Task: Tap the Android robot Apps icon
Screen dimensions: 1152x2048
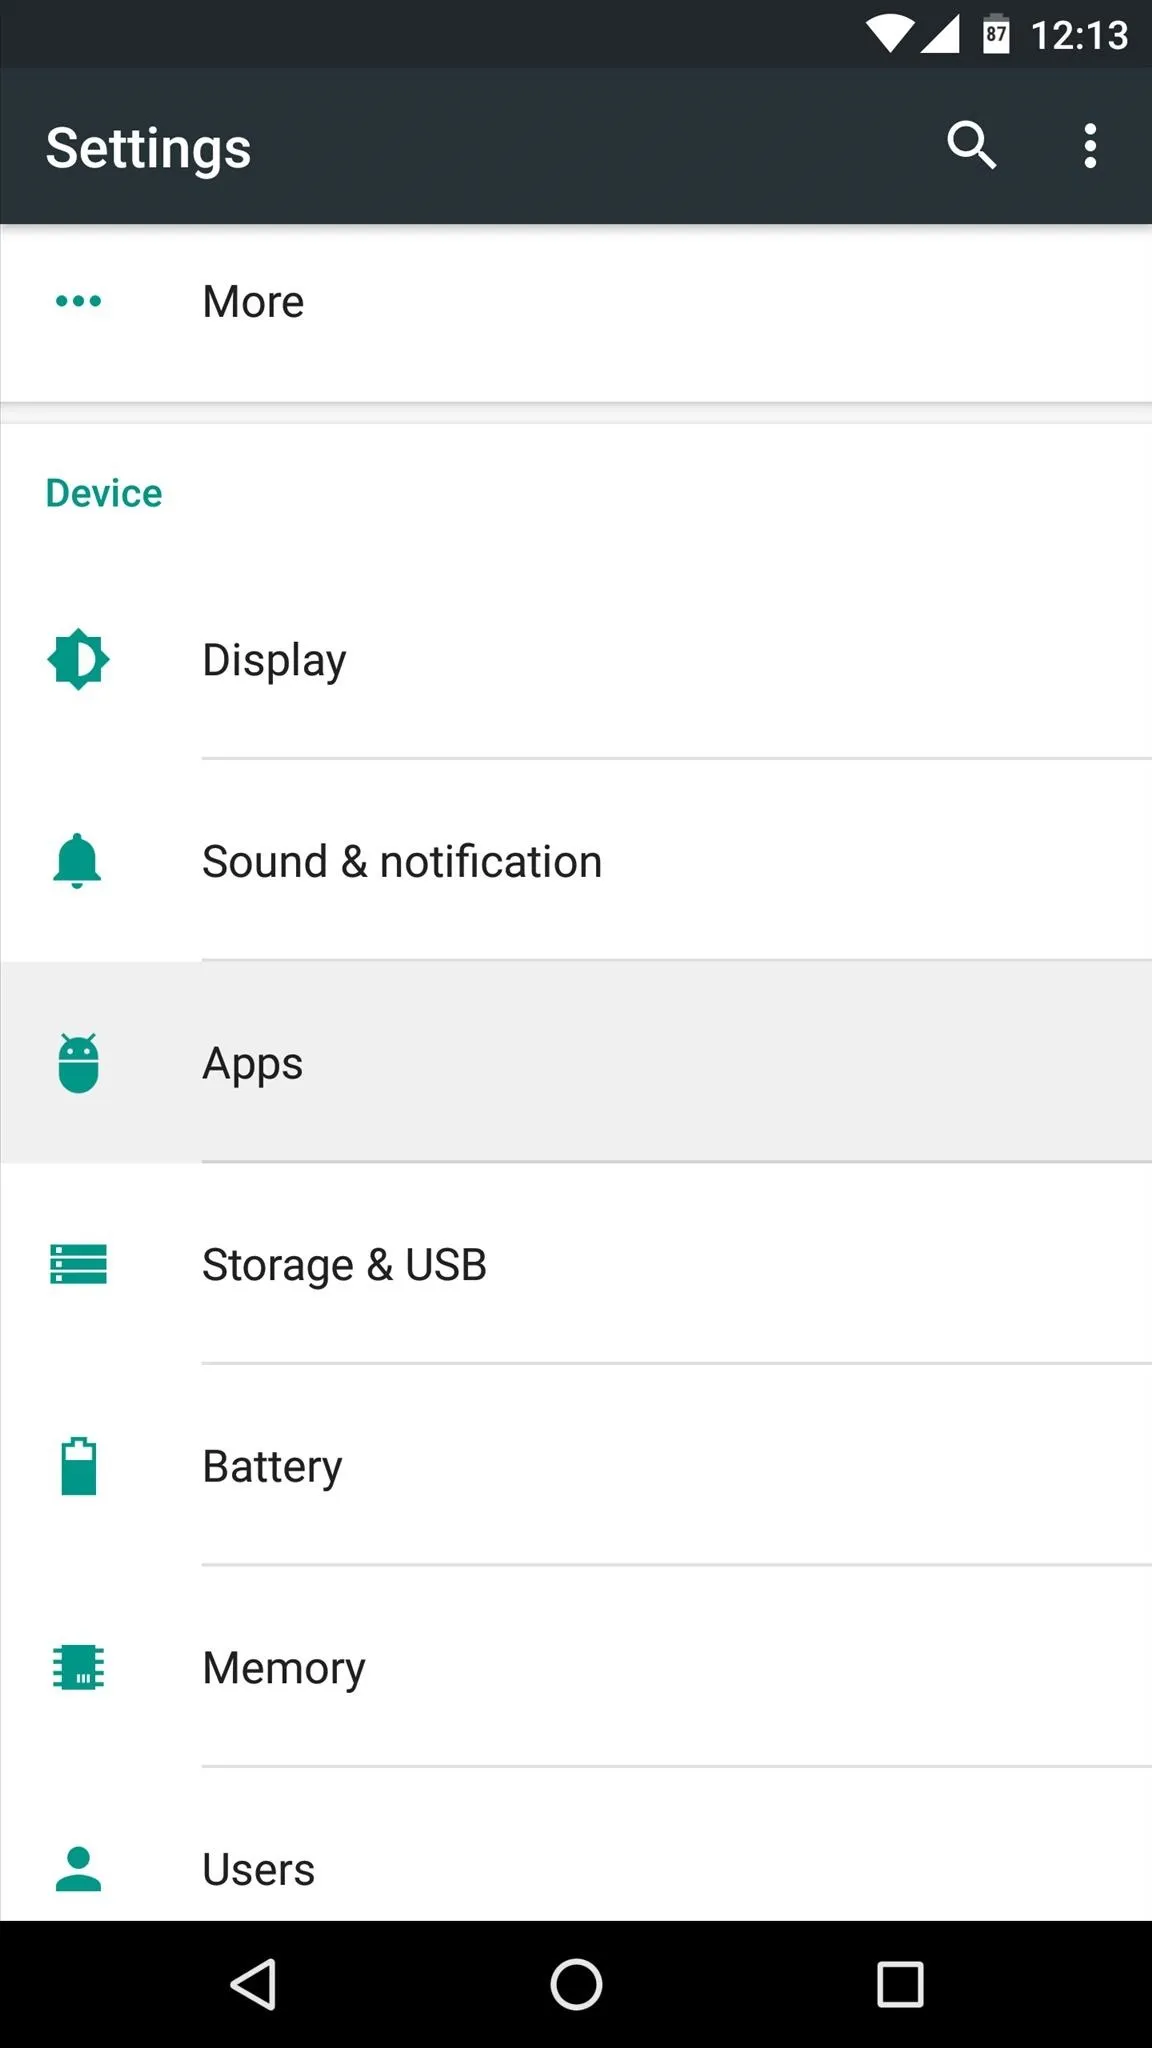Action: 78,1063
